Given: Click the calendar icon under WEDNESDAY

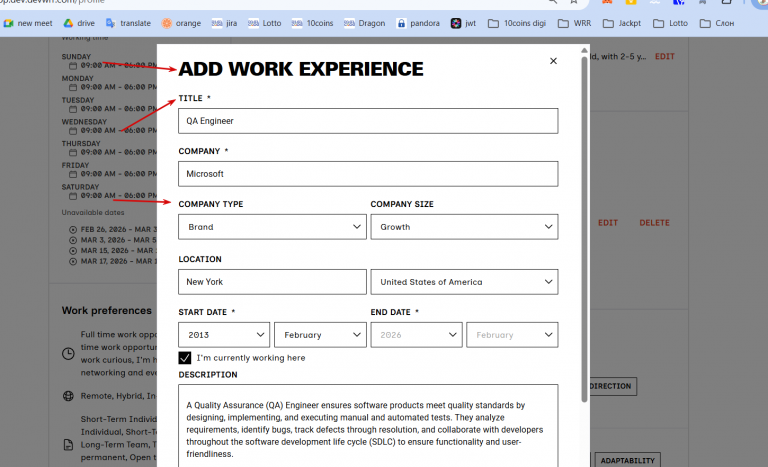Looking at the screenshot, I should [x=73, y=131].
